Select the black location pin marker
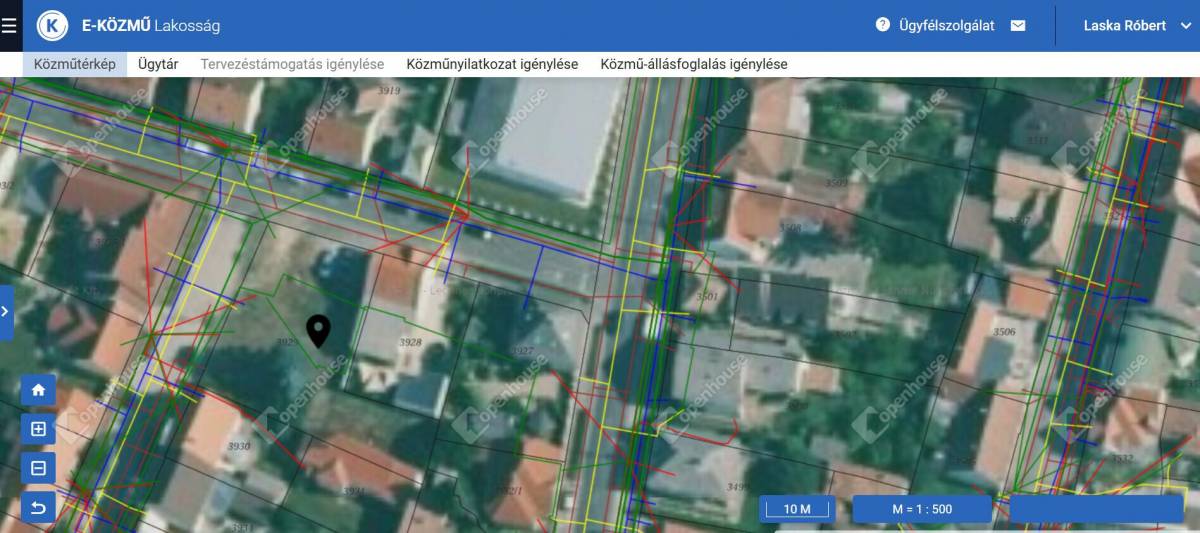1200x533 pixels. (318, 330)
